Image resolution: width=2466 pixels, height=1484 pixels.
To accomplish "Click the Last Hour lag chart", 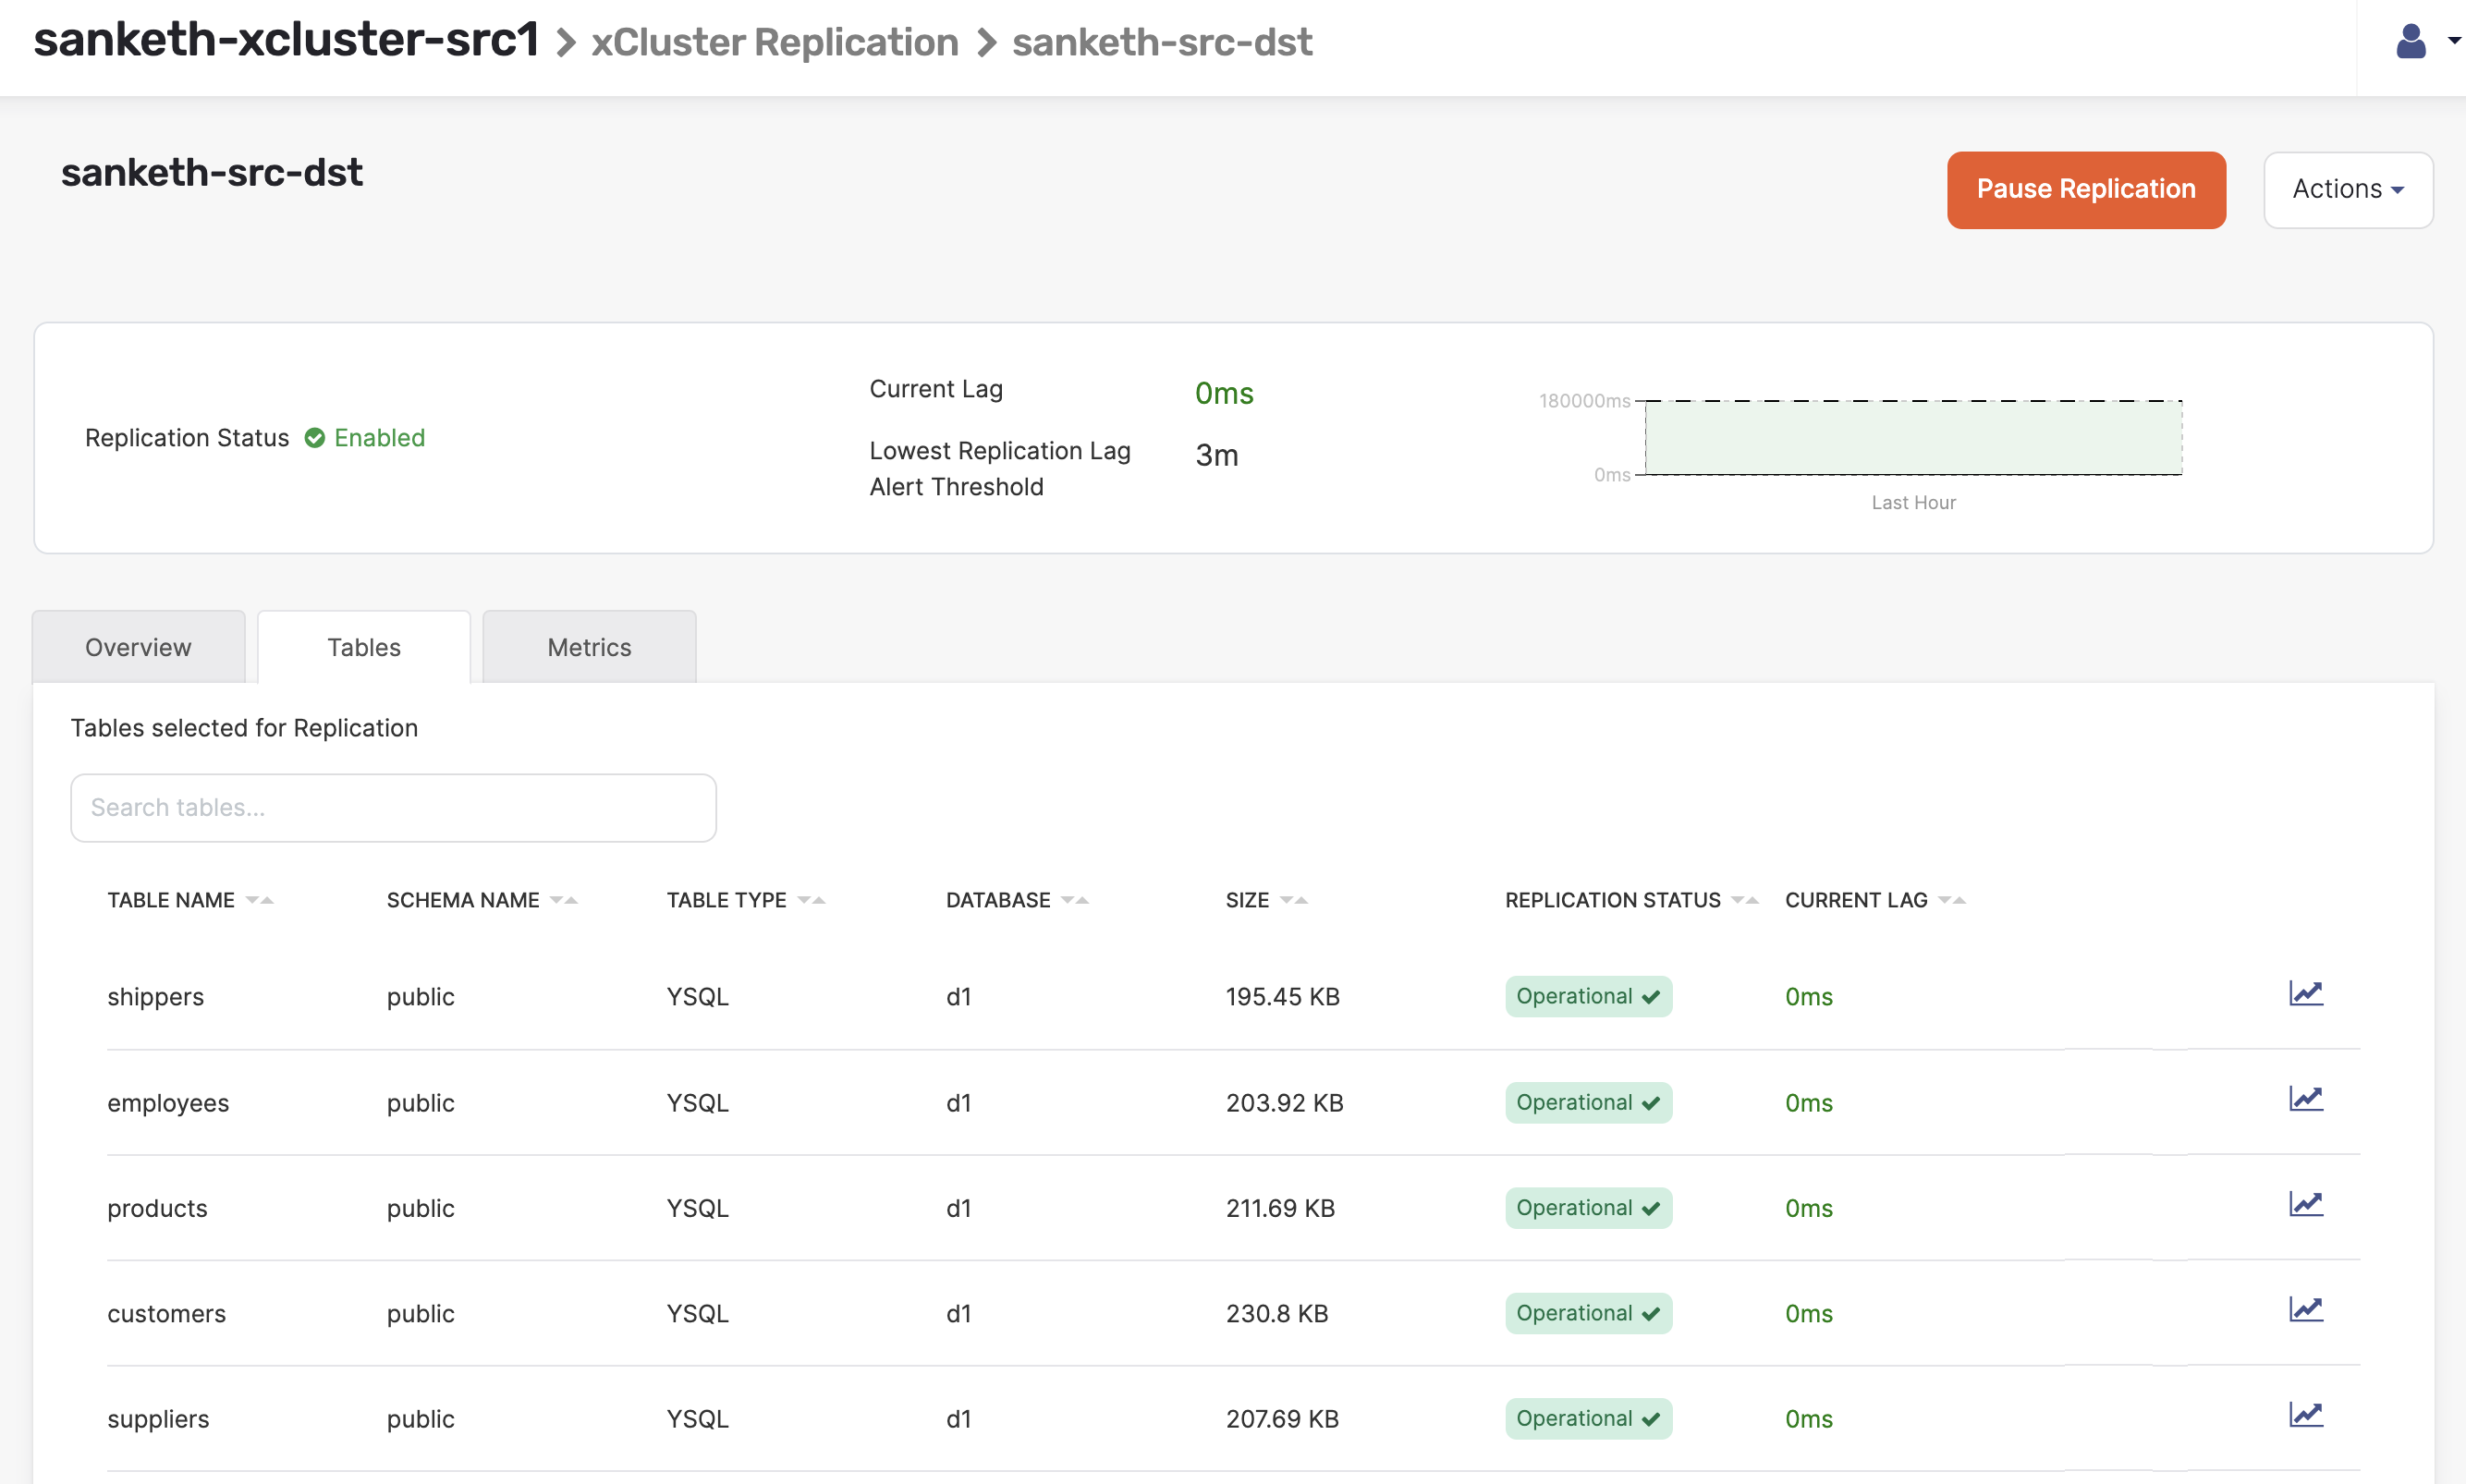I will [x=1912, y=438].
